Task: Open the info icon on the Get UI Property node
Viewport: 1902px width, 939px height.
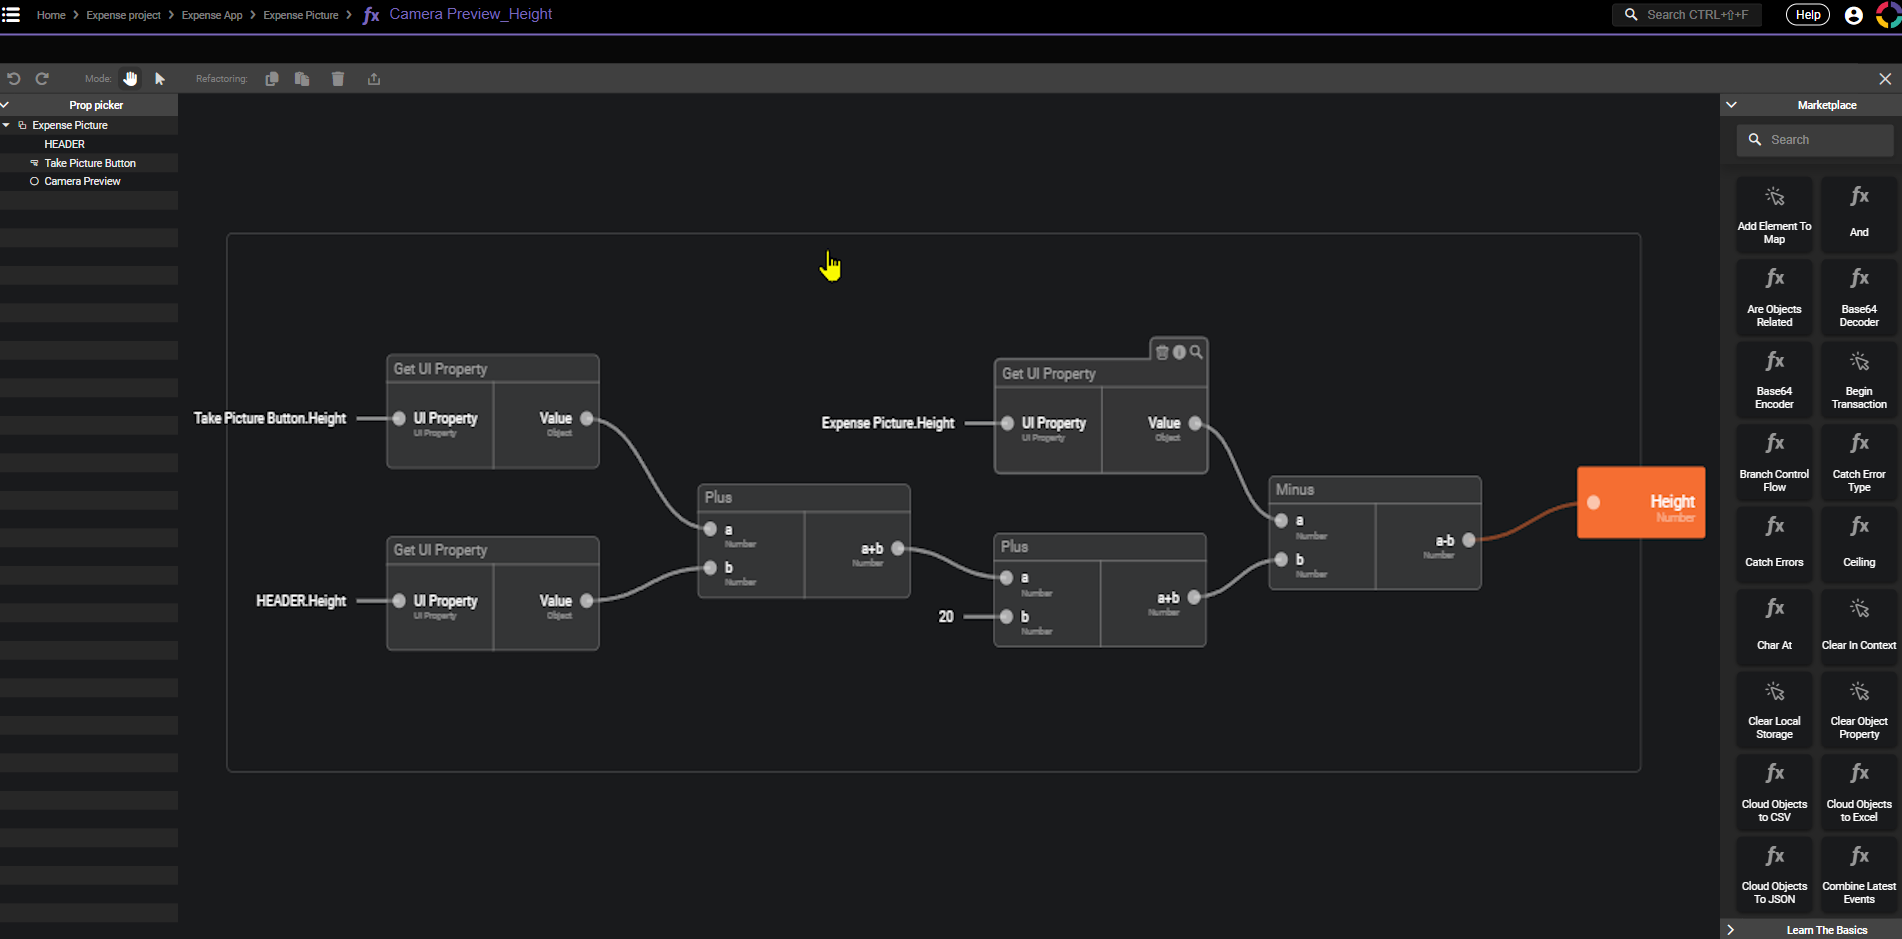Action: point(1179,352)
